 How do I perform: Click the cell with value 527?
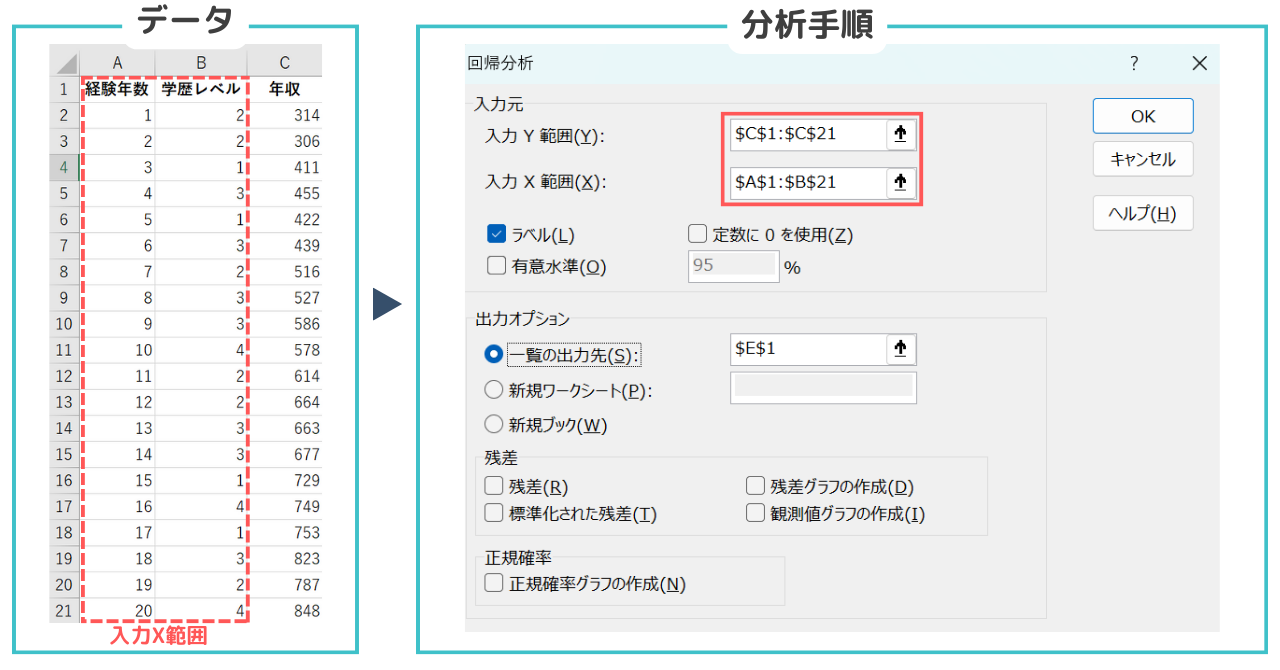285,298
